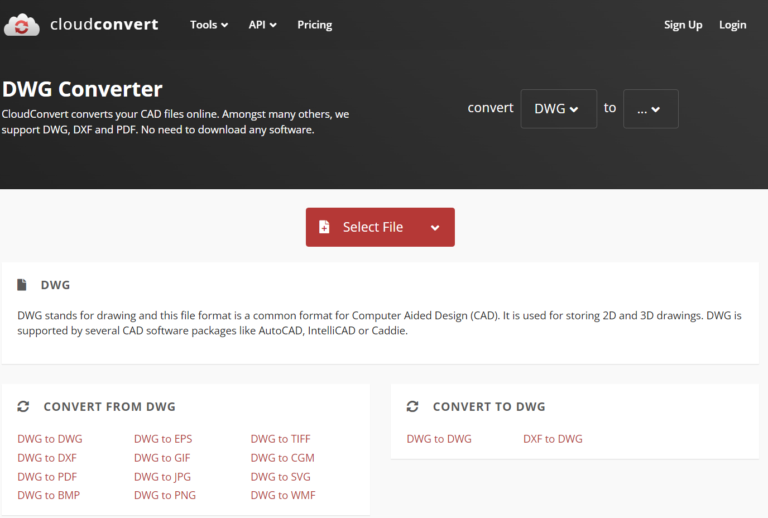Open the DWG to SVG link

pyautogui.click(x=280, y=477)
